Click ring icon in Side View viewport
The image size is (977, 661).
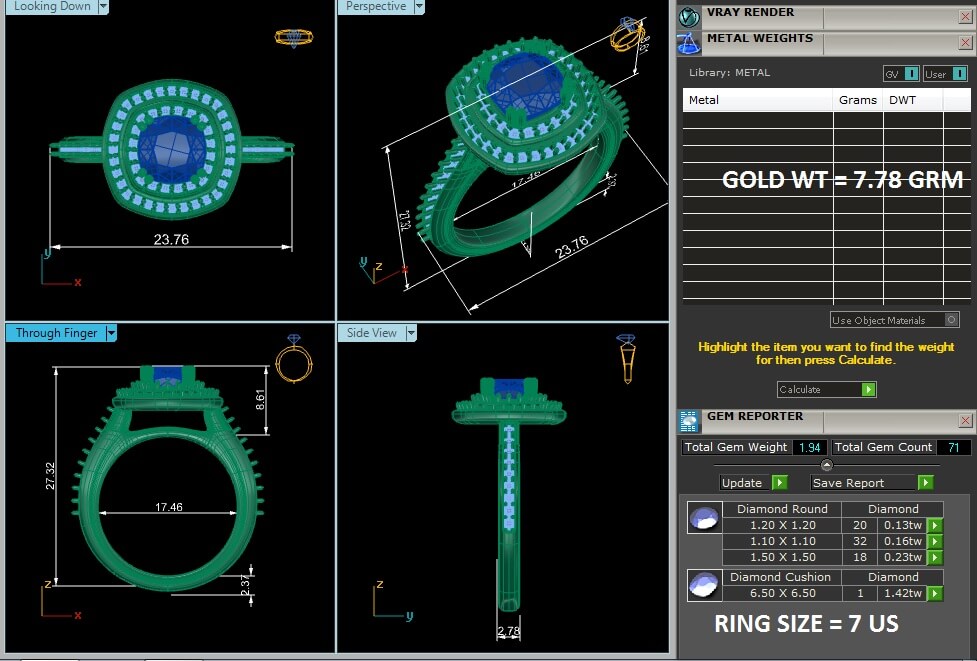(x=626, y=358)
